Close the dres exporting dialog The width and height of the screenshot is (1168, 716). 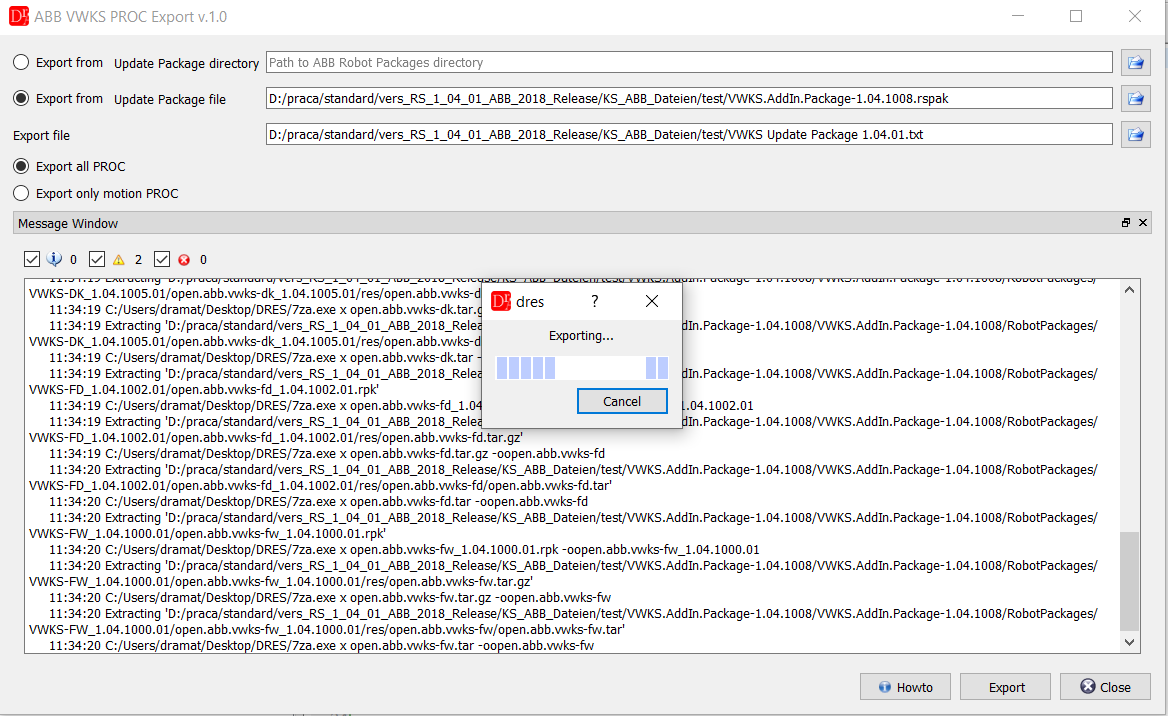click(x=652, y=301)
